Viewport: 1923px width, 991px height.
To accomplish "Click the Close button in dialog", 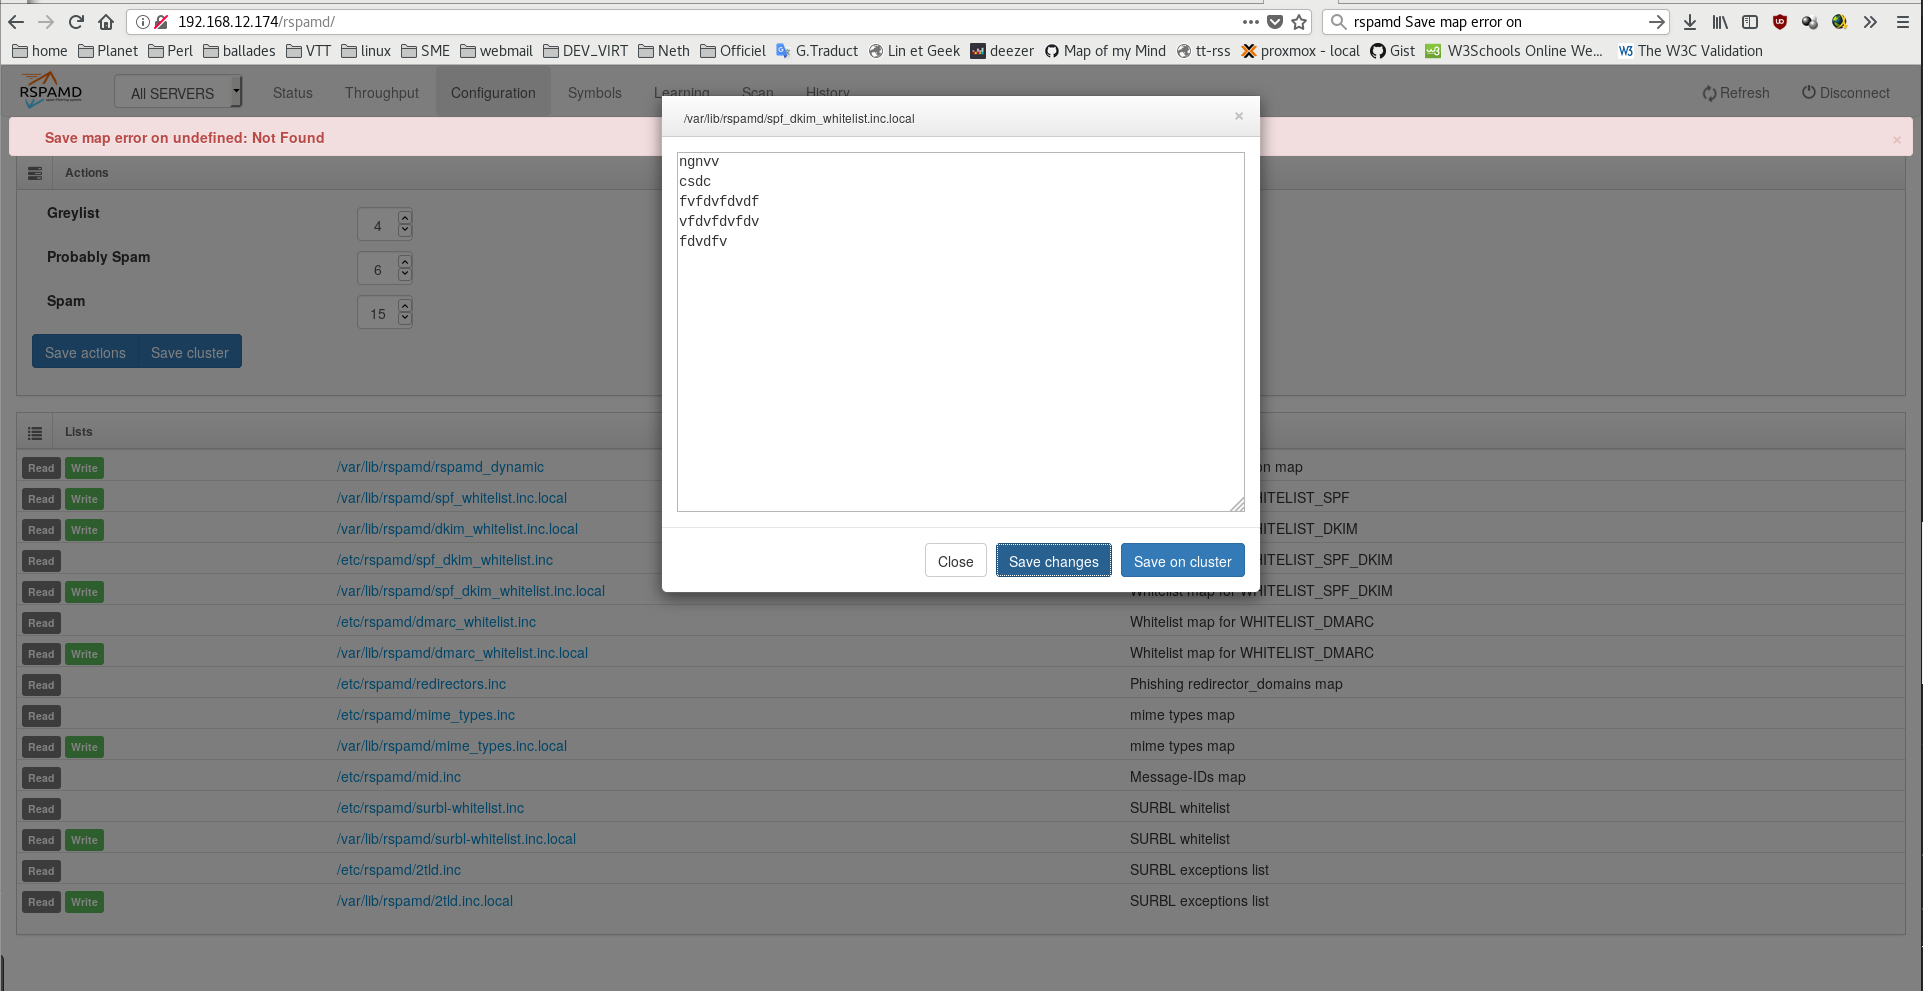I will point(956,561).
